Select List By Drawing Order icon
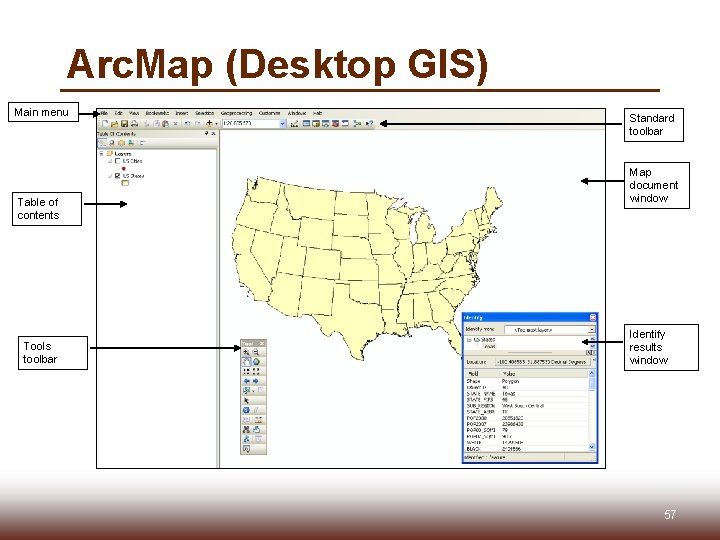Screen dimensions: 720x540 click(x=102, y=142)
